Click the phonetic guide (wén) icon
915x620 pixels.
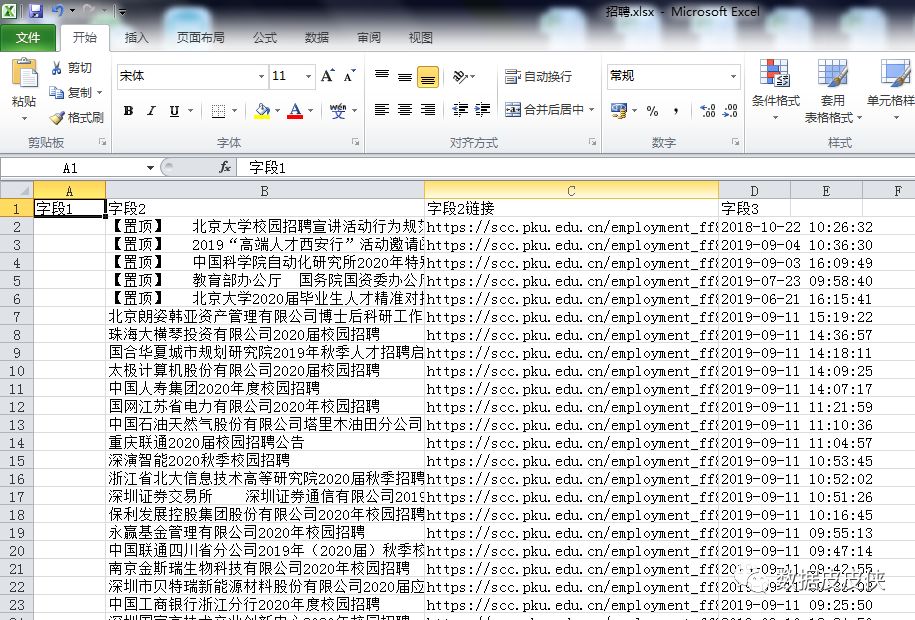coord(338,110)
